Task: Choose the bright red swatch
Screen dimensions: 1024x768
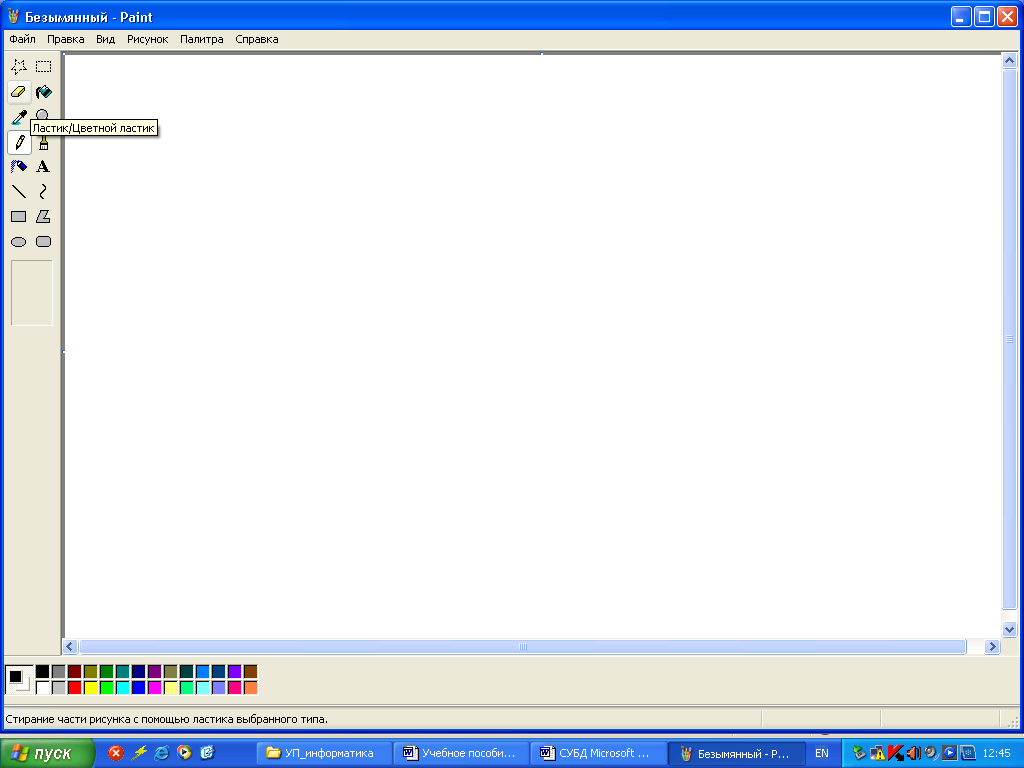Action: (x=74, y=687)
